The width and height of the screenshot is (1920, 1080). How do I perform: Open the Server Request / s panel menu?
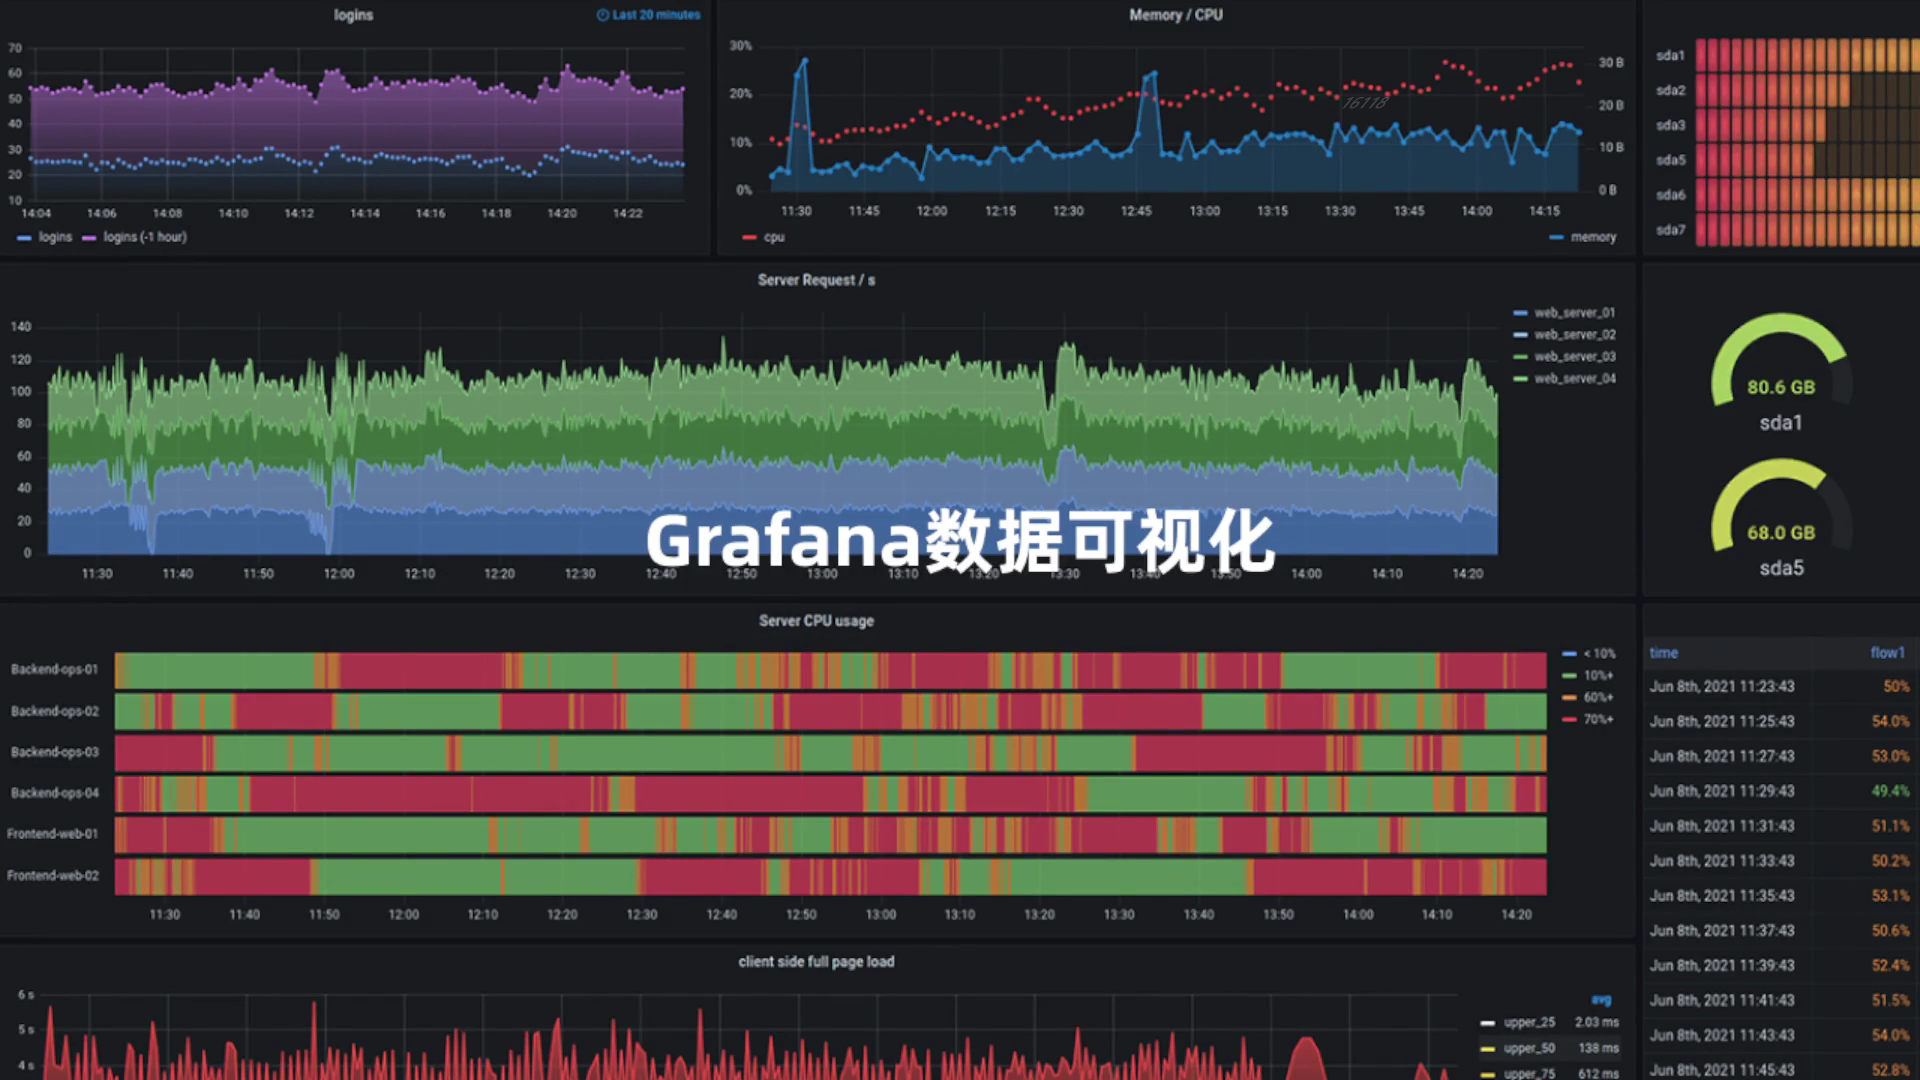coord(816,280)
